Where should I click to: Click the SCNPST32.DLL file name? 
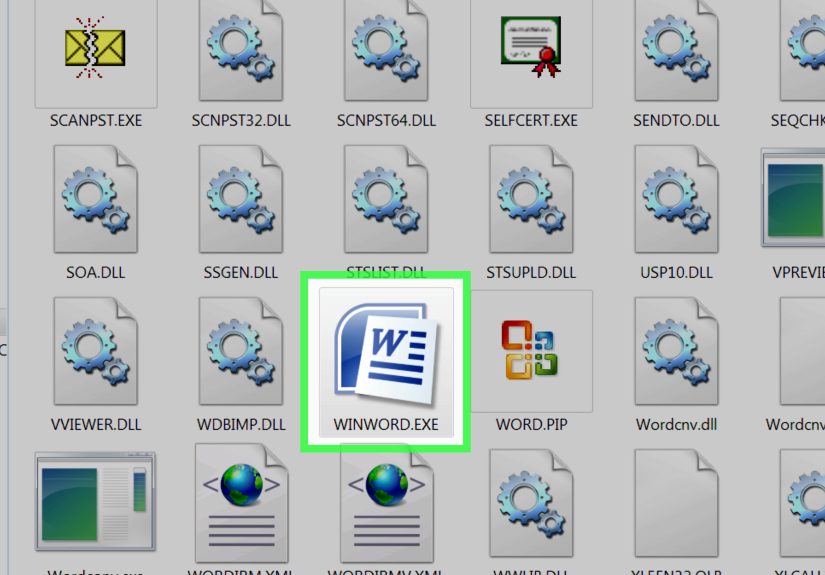click(241, 120)
